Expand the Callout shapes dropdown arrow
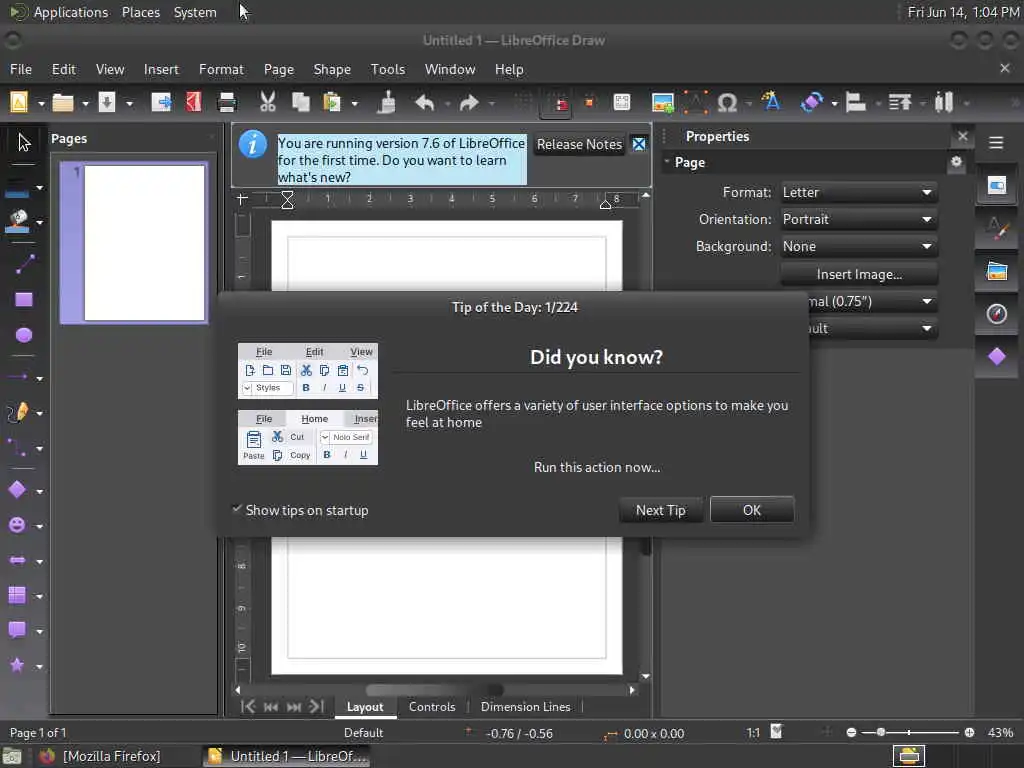The height and width of the screenshot is (768, 1024). click(39, 632)
